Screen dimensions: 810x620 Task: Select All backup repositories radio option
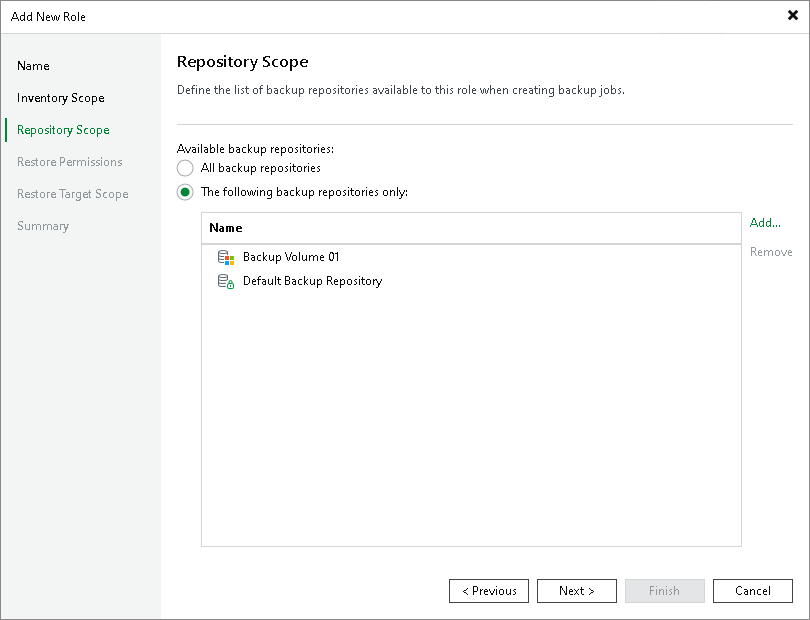coord(185,168)
